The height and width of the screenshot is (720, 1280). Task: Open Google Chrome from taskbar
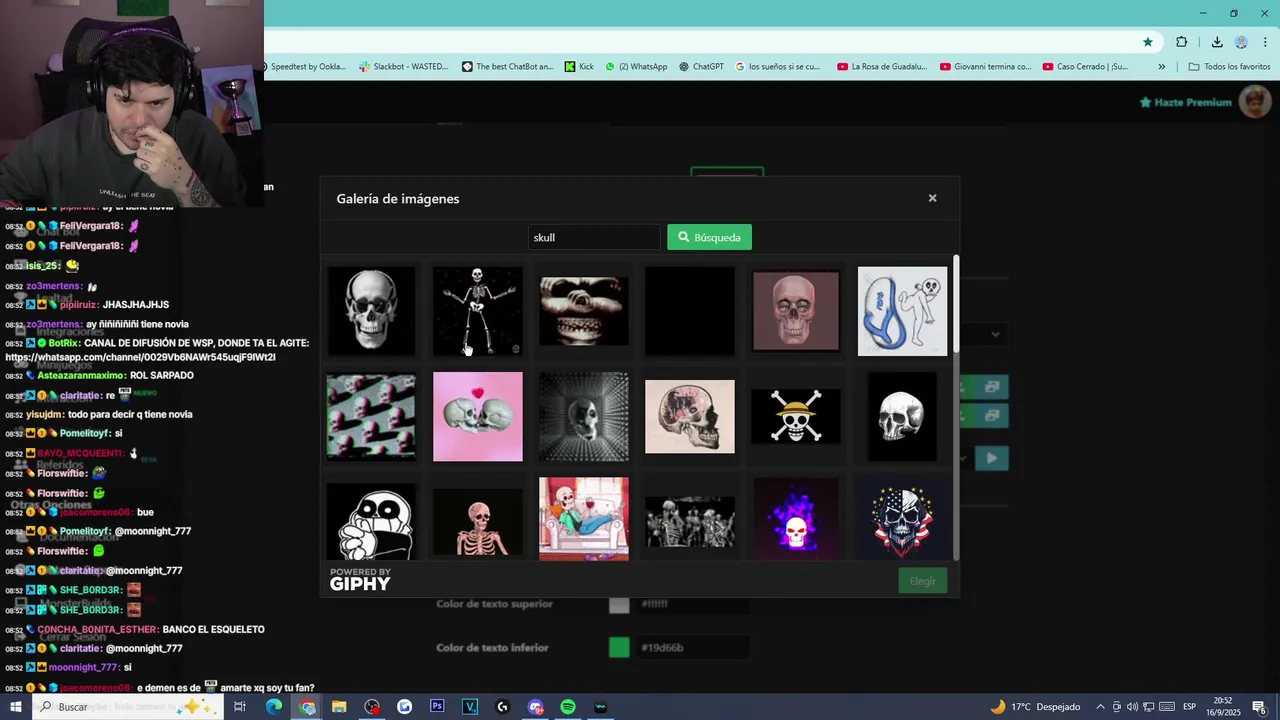[307, 707]
